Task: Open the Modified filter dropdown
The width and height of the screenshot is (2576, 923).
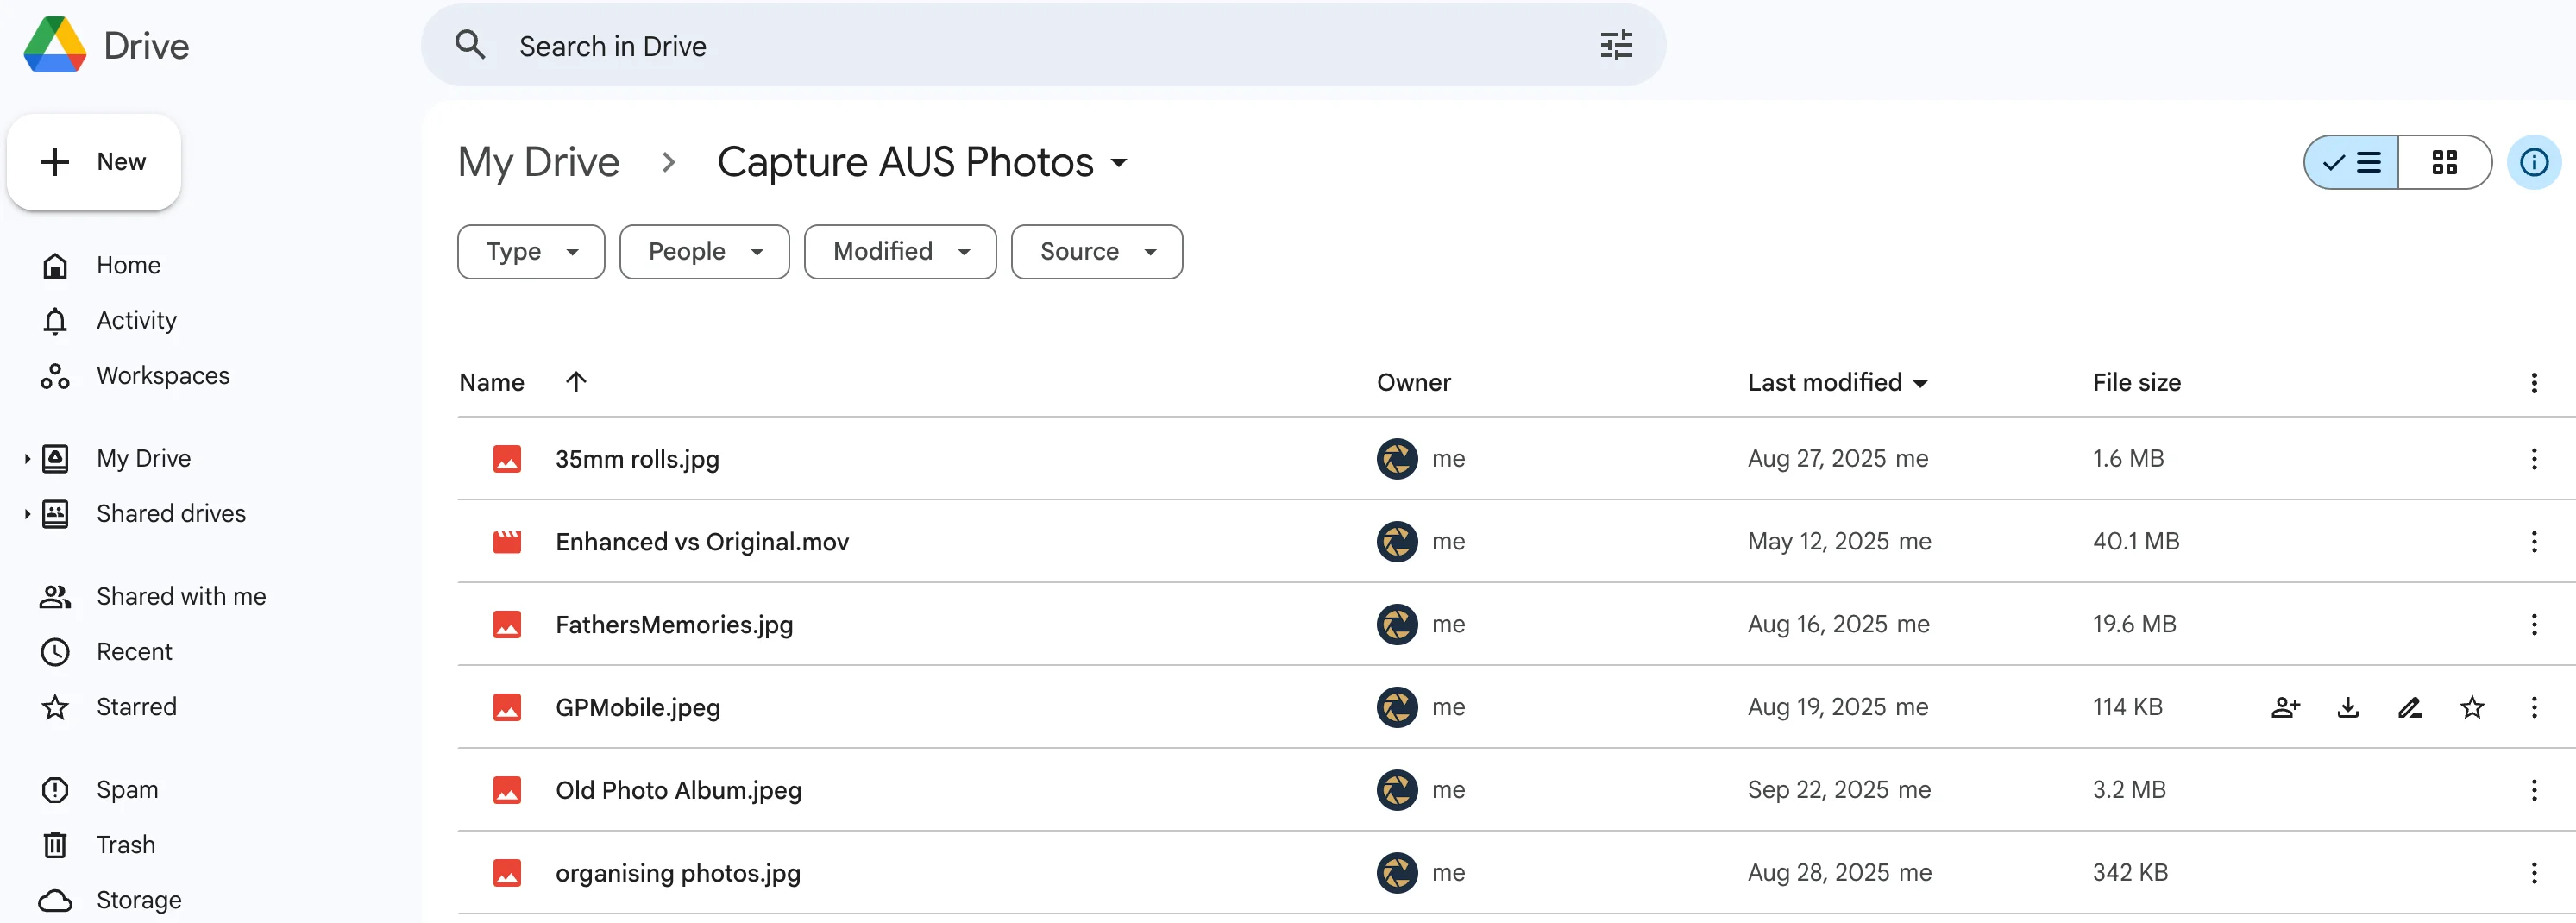Action: (900, 251)
